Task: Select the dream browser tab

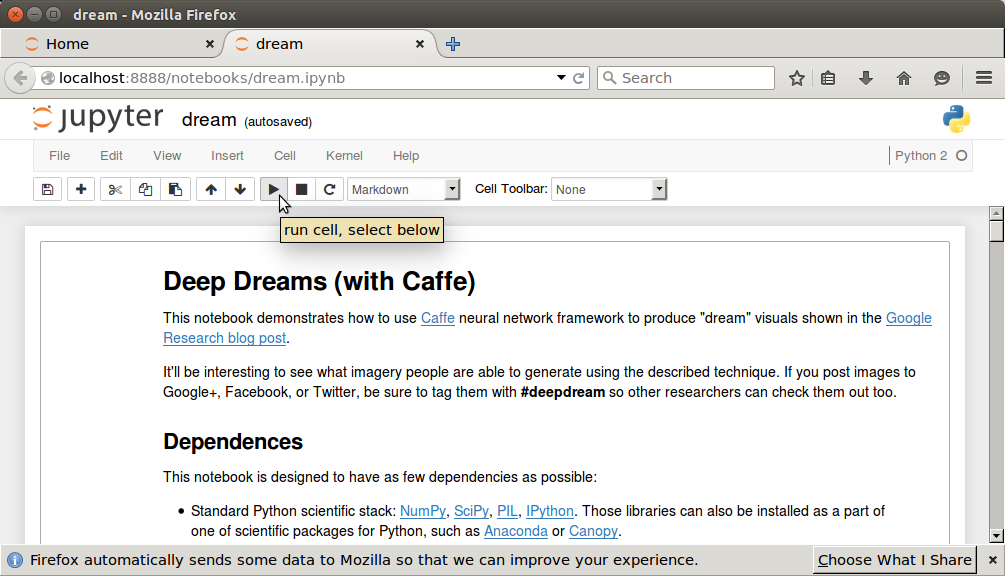Action: pyautogui.click(x=330, y=44)
